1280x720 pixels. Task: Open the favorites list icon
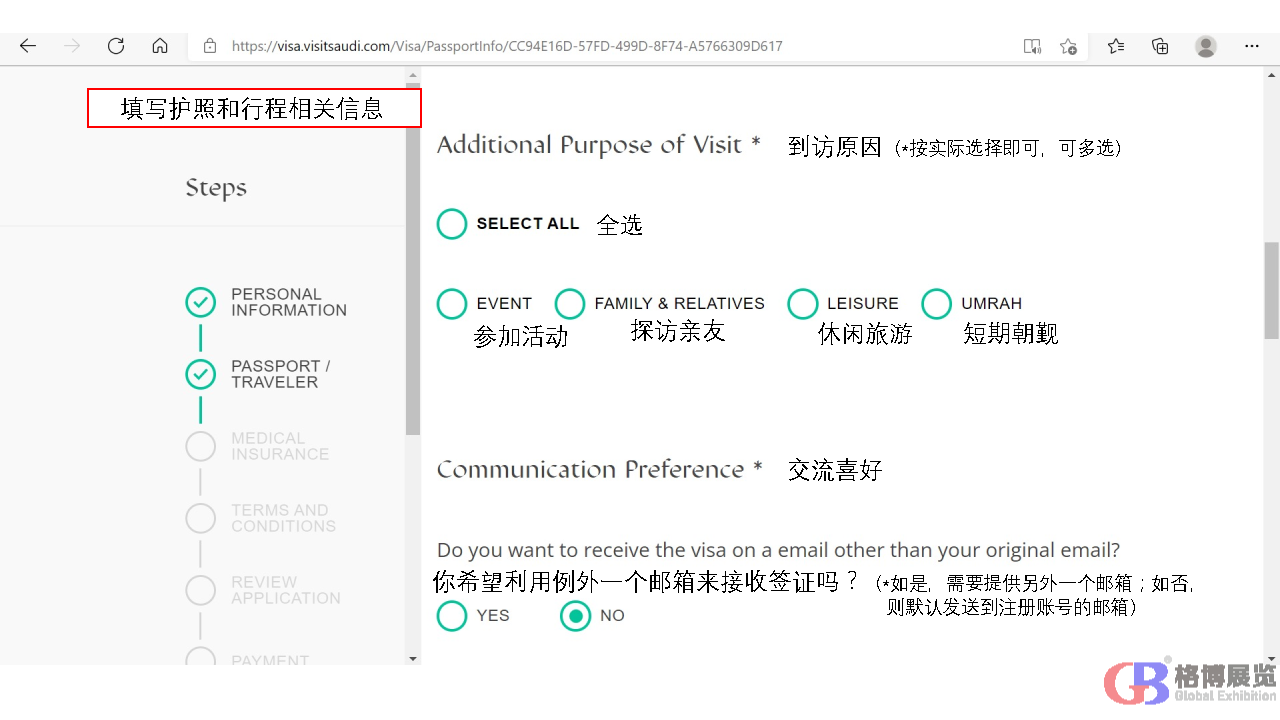pyautogui.click(x=1116, y=46)
